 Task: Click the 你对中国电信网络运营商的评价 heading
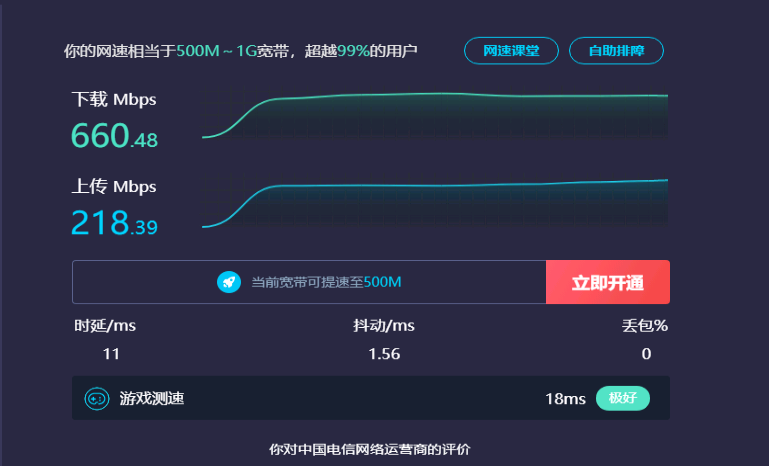pos(370,449)
